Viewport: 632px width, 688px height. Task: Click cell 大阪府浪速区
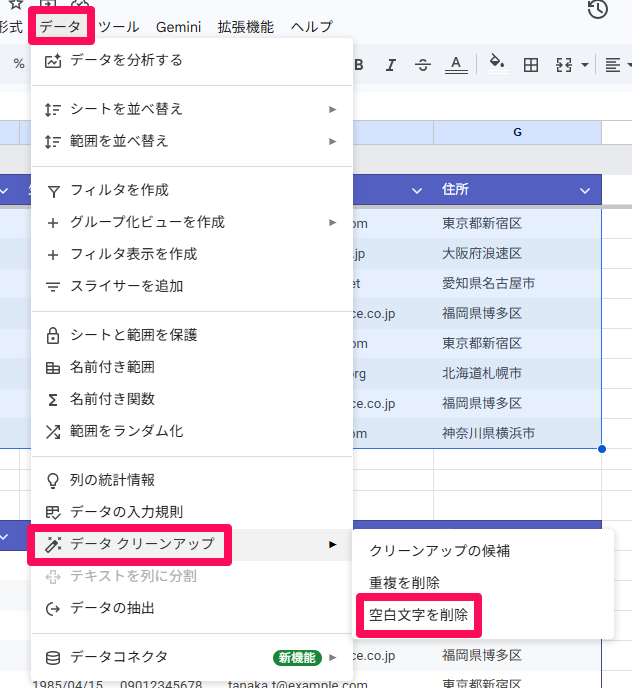point(517,254)
